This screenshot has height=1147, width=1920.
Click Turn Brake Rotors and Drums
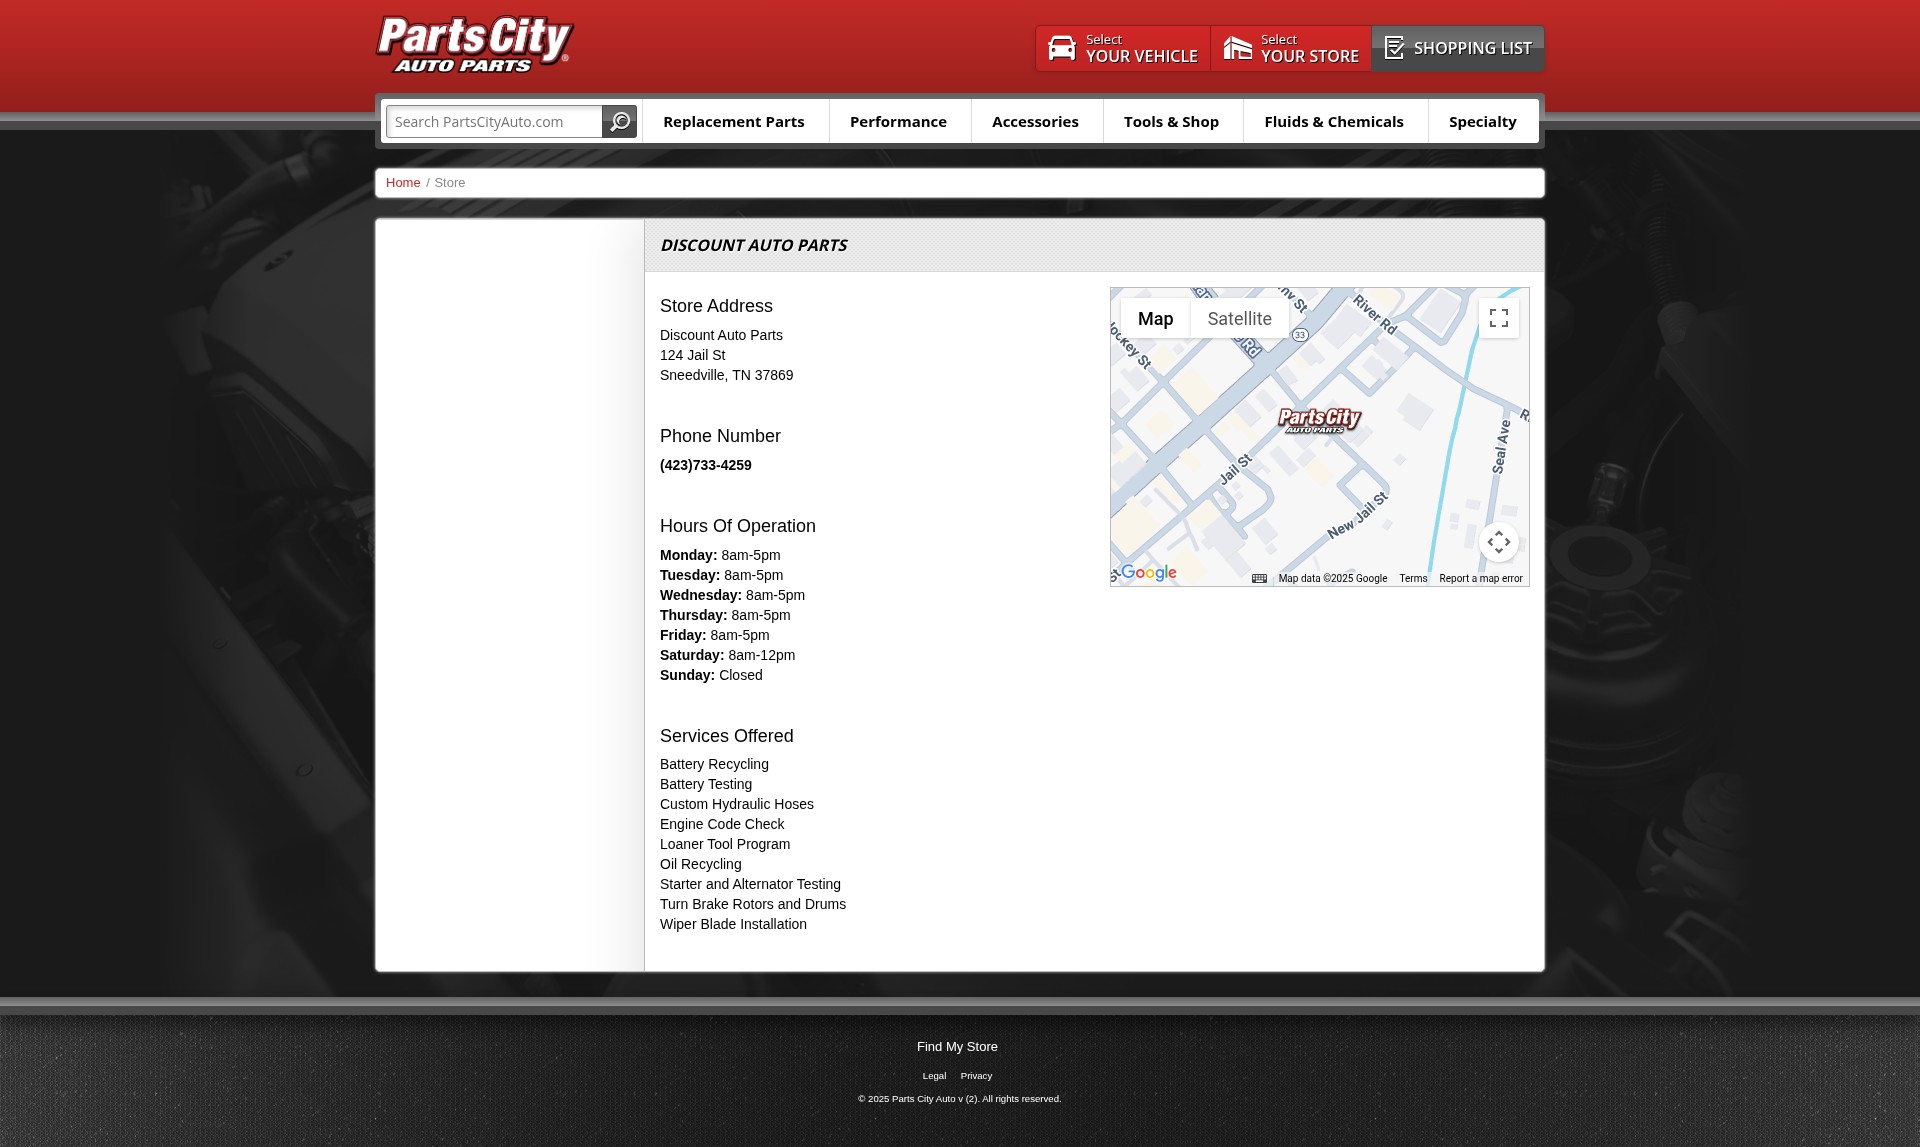[753, 904]
